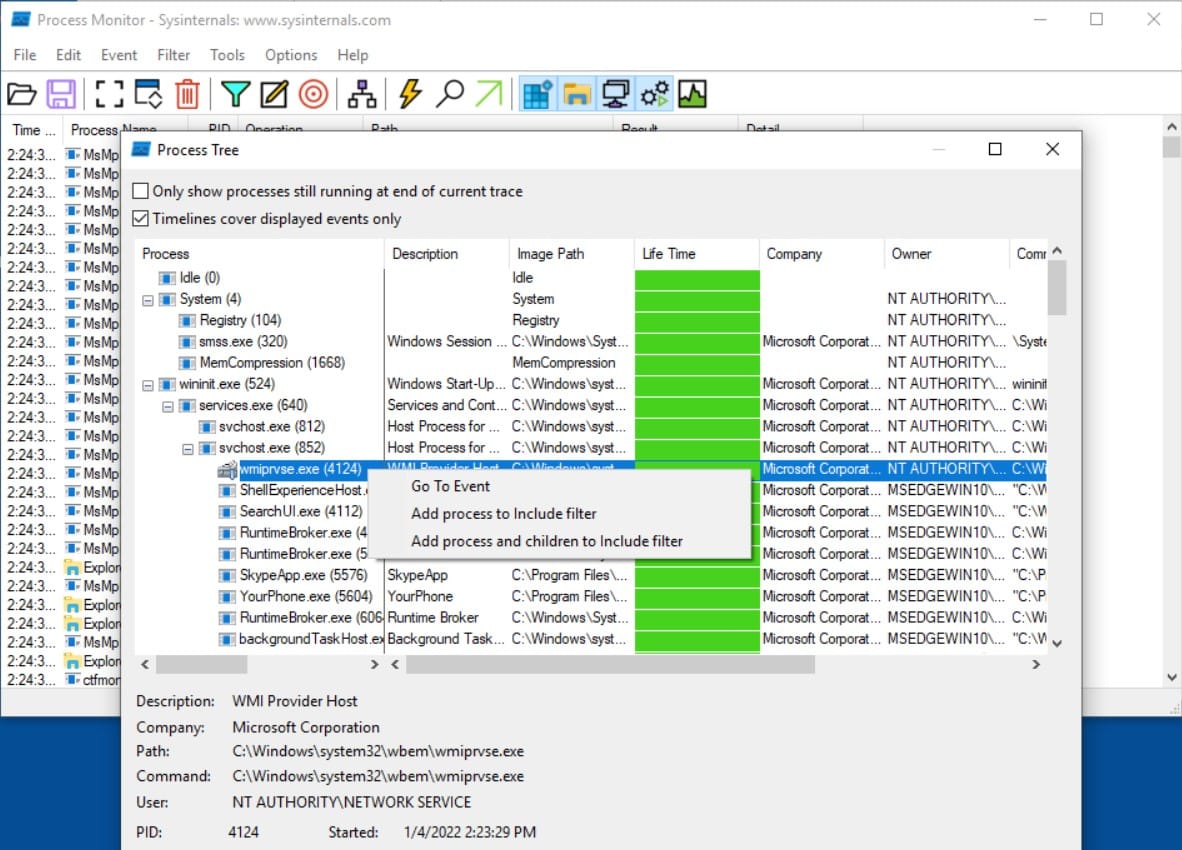This screenshot has height=850, width=1182.
Task: Enable Only show processes still running checkbox
Action: (x=140, y=191)
